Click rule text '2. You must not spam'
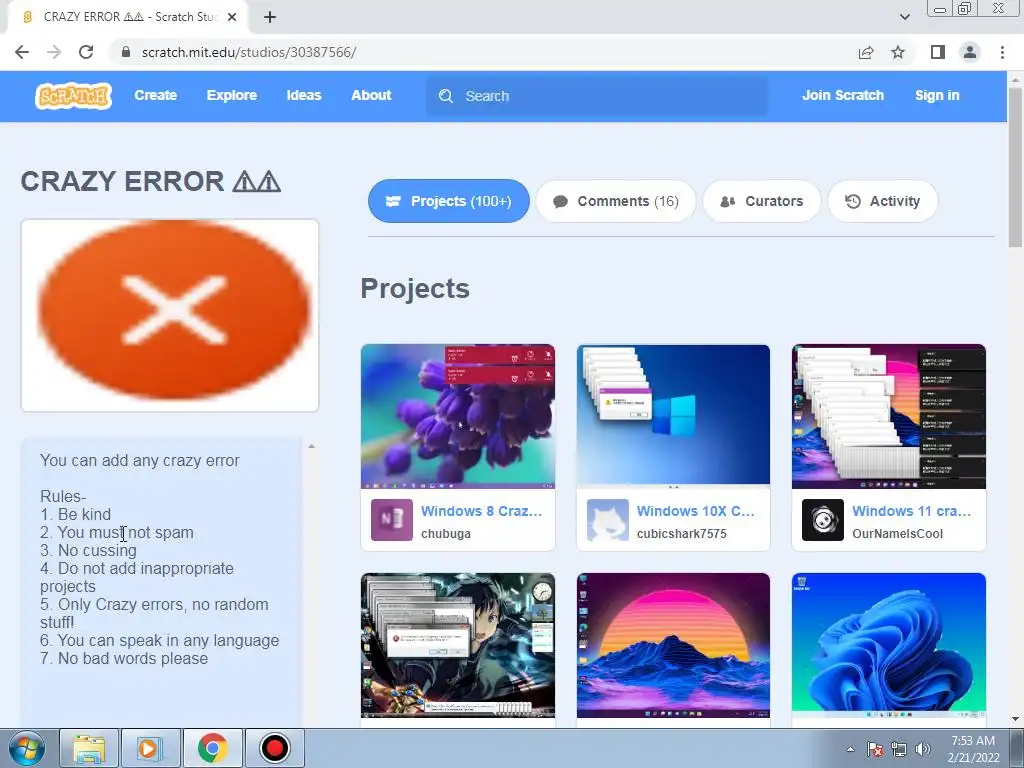Image resolution: width=1024 pixels, height=768 pixels. coord(117,533)
